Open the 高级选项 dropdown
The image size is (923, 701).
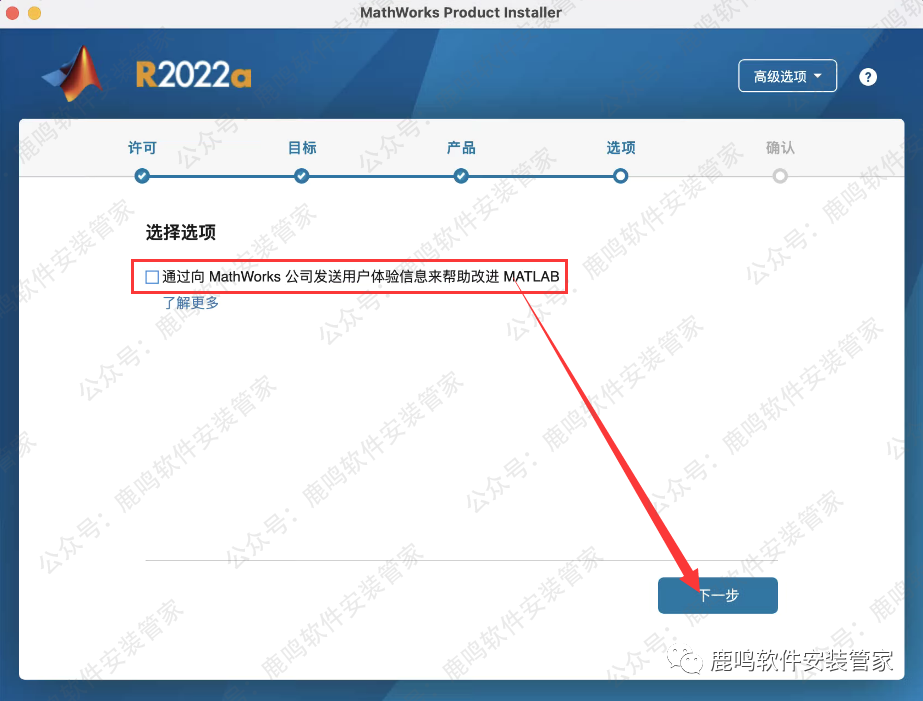(x=788, y=76)
